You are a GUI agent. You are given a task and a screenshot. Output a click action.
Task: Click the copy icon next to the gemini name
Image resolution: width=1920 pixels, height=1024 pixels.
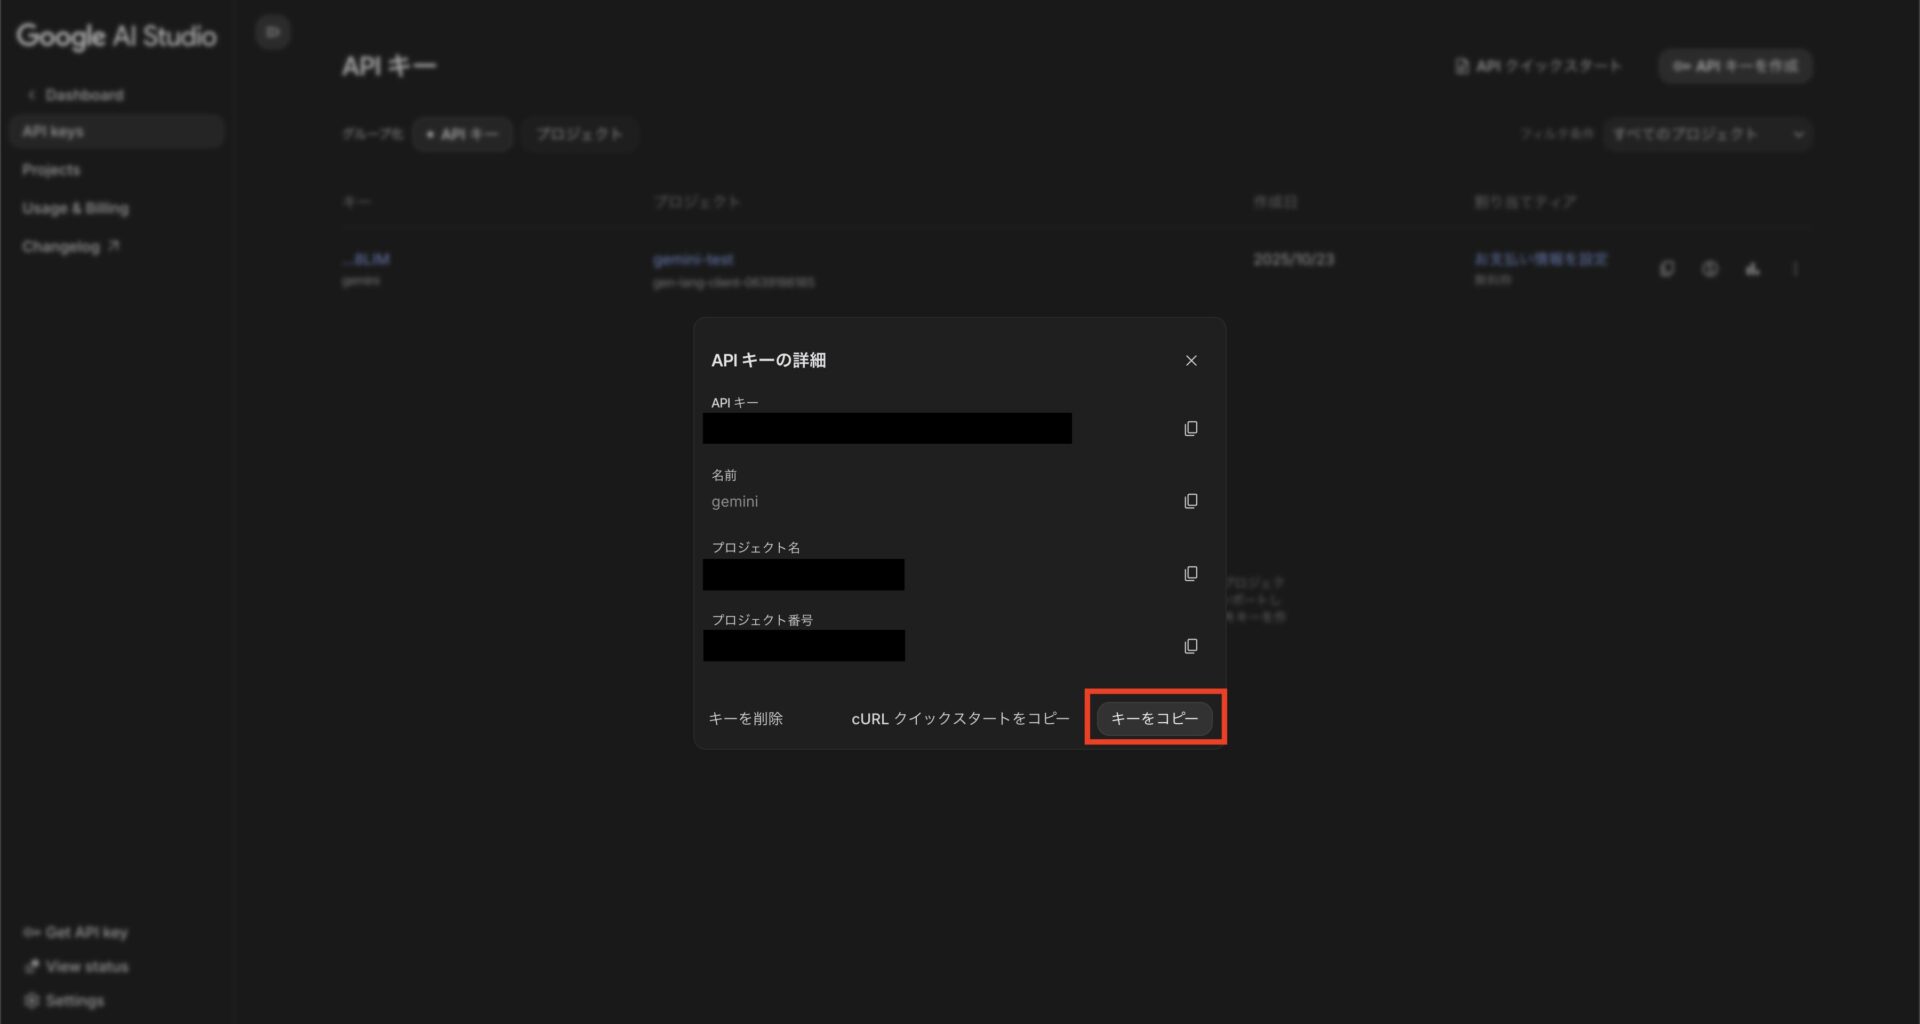pyautogui.click(x=1190, y=501)
